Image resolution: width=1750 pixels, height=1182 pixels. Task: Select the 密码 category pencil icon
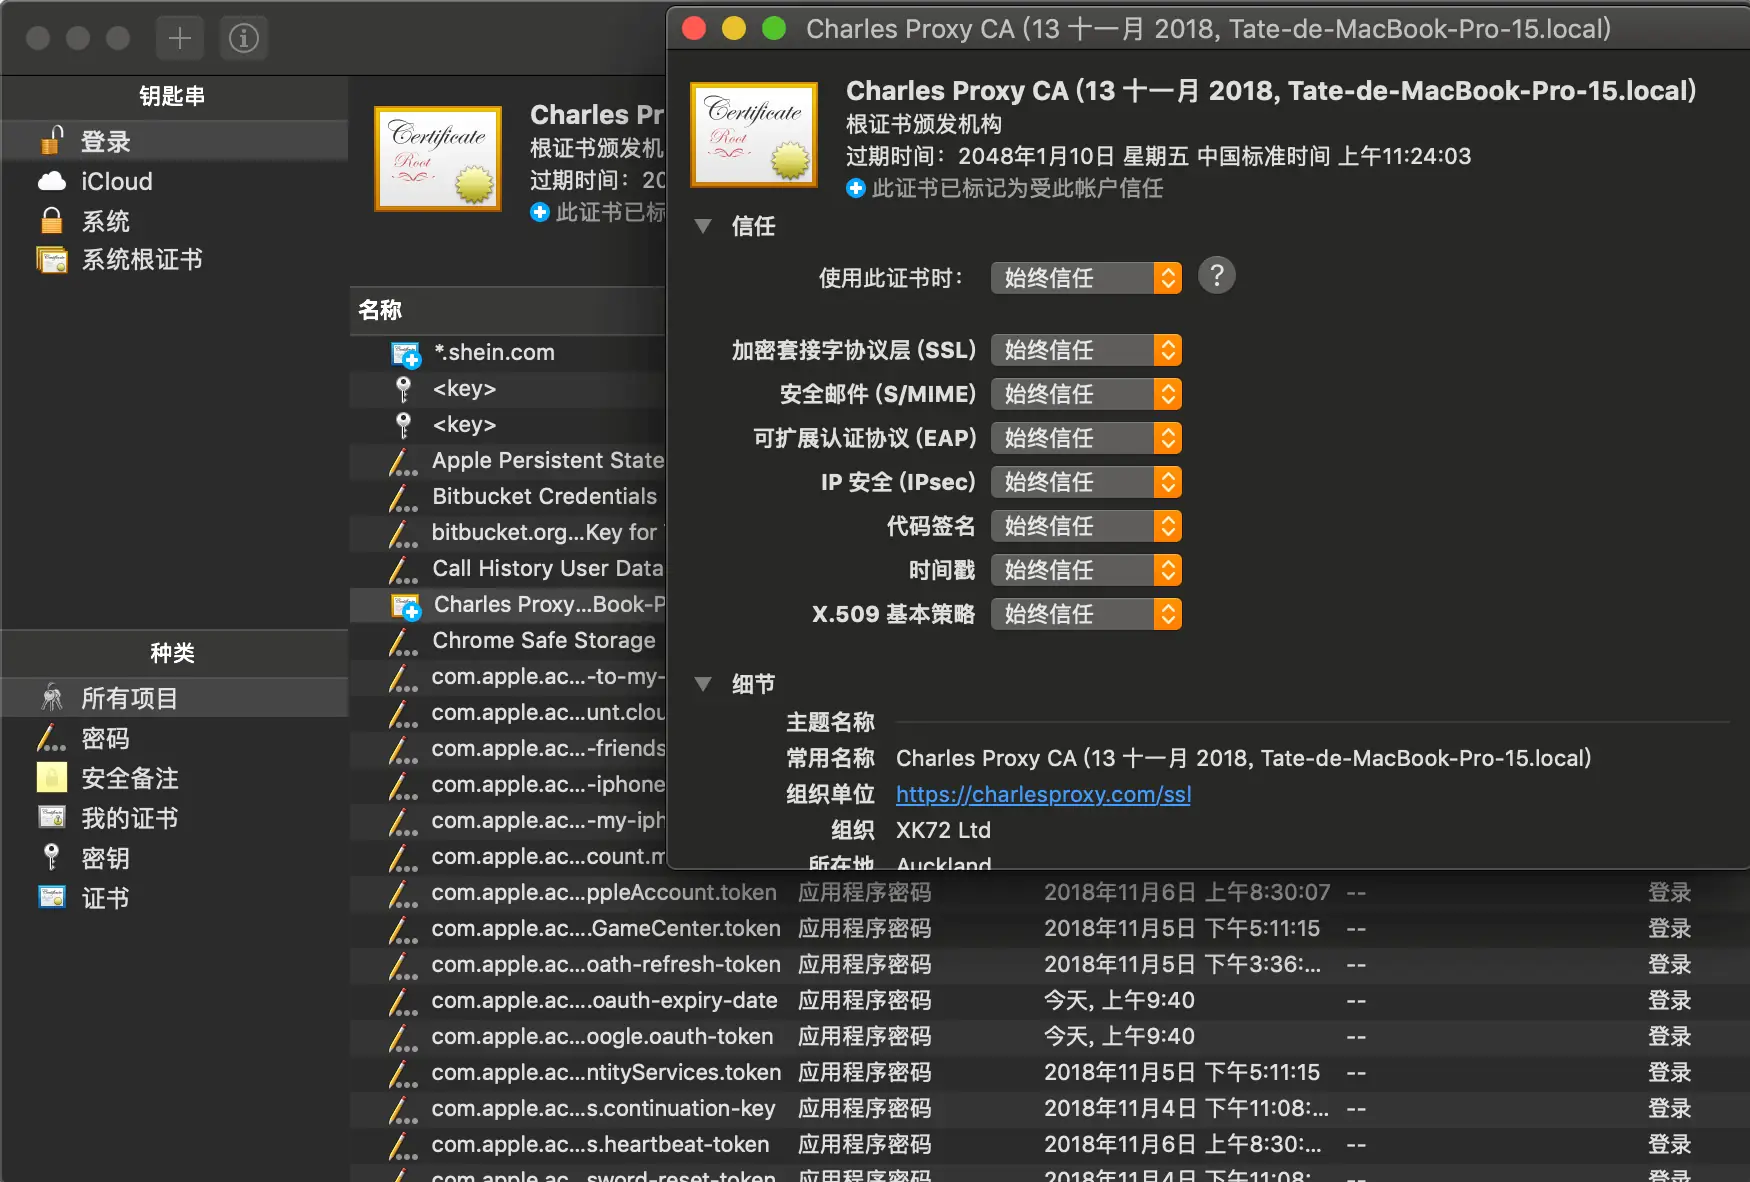52,738
